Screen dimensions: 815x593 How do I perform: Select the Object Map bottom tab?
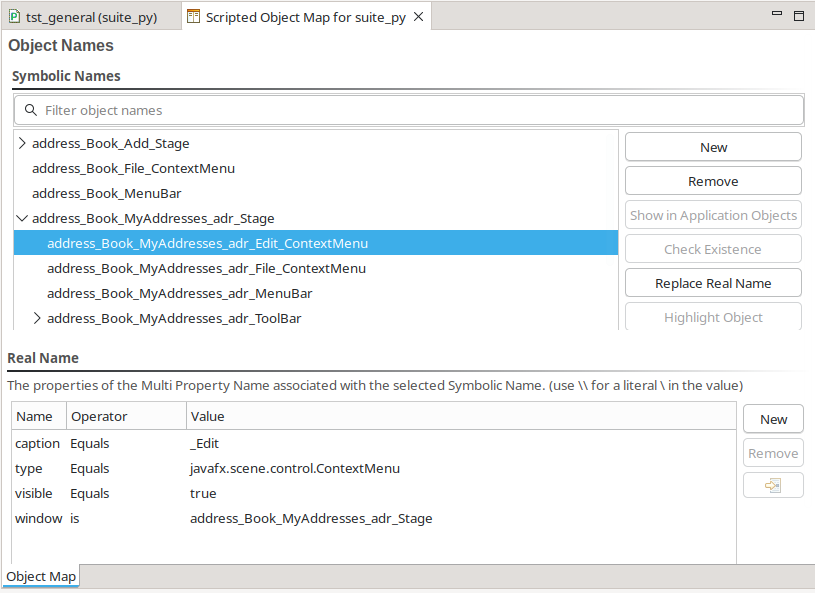click(x=41, y=576)
